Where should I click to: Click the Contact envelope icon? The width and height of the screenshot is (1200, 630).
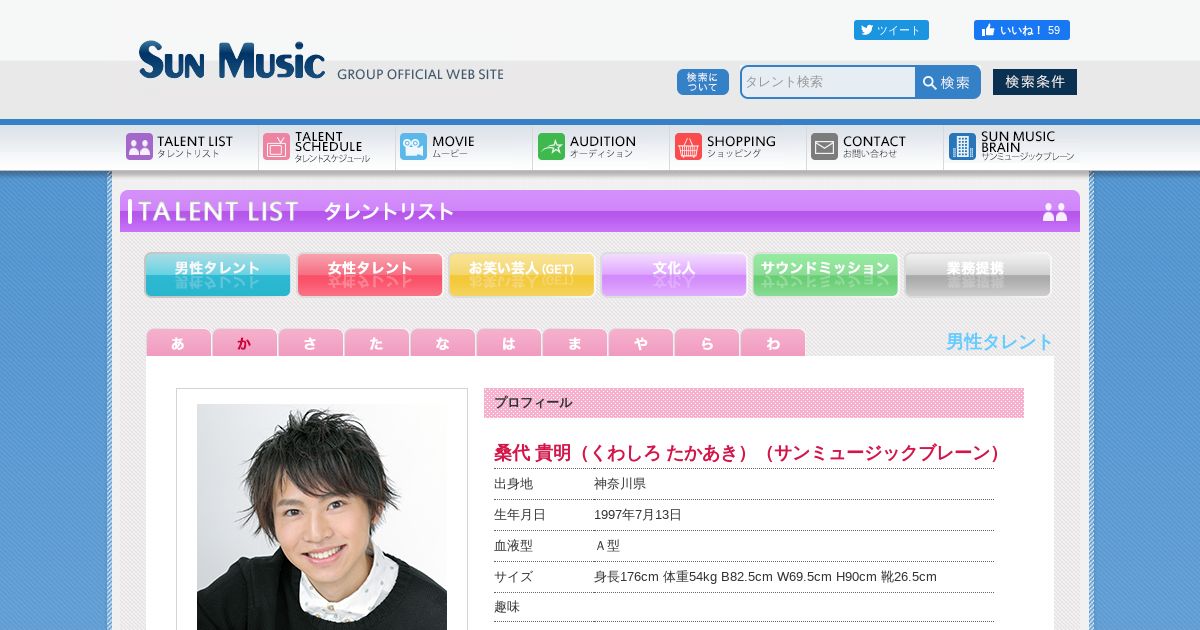pyautogui.click(x=824, y=147)
